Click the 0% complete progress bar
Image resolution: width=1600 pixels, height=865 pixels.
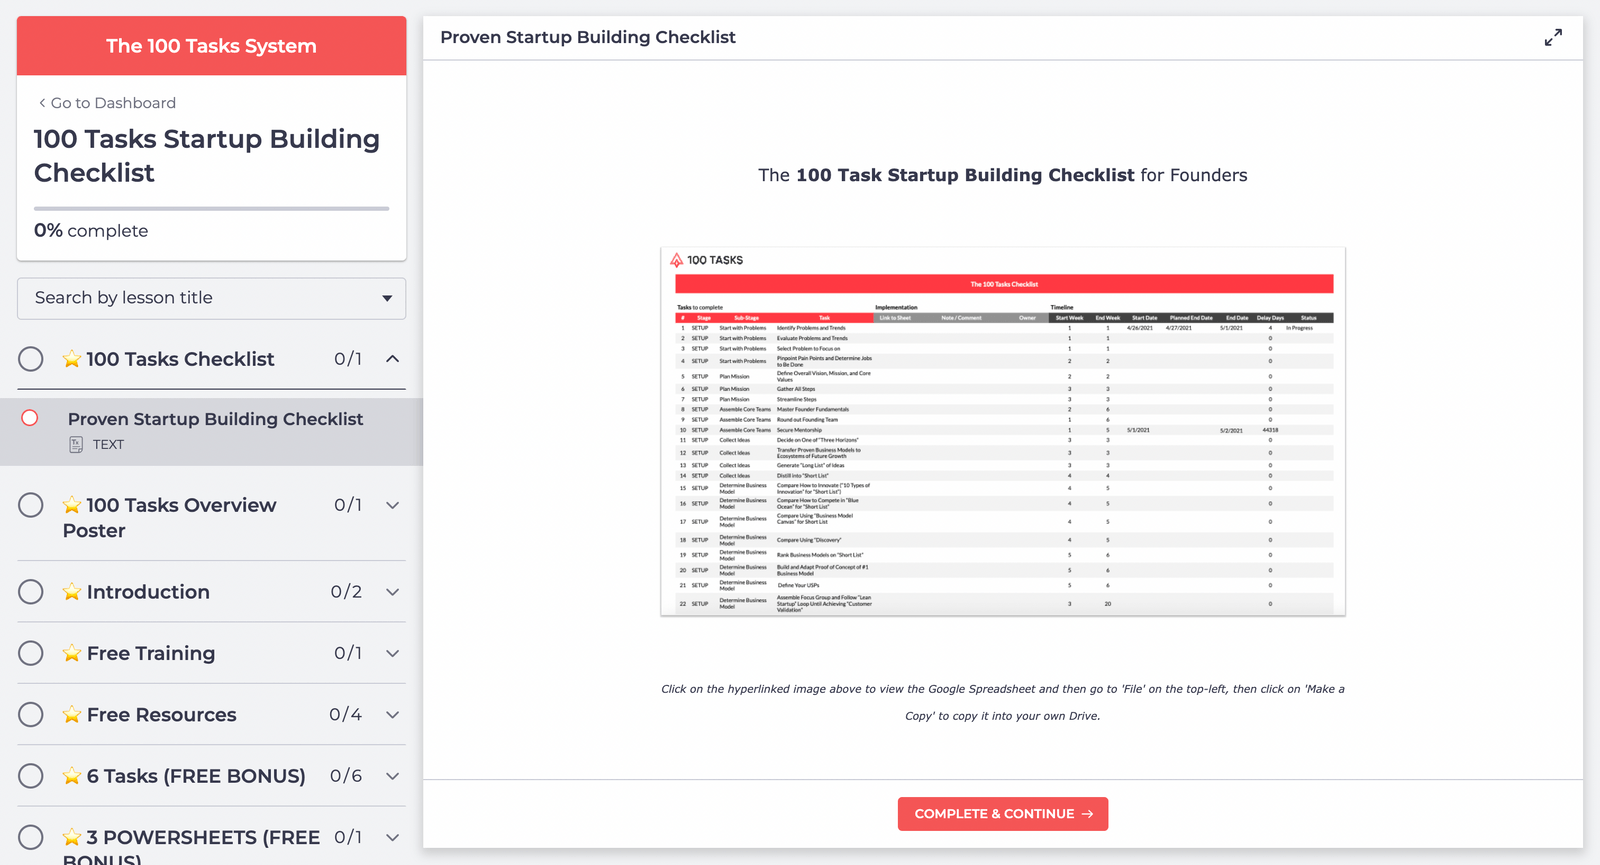click(x=211, y=208)
